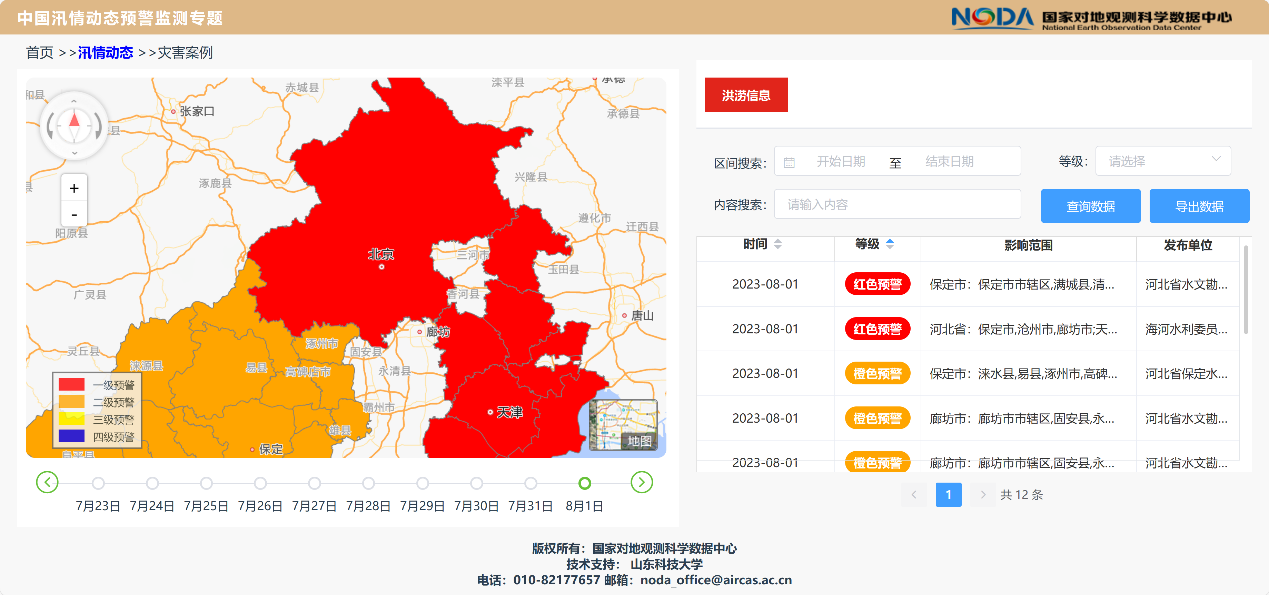The width and height of the screenshot is (1269, 595).
Task: Switch basemap using the 地图 thumbnail
Action: (623, 424)
